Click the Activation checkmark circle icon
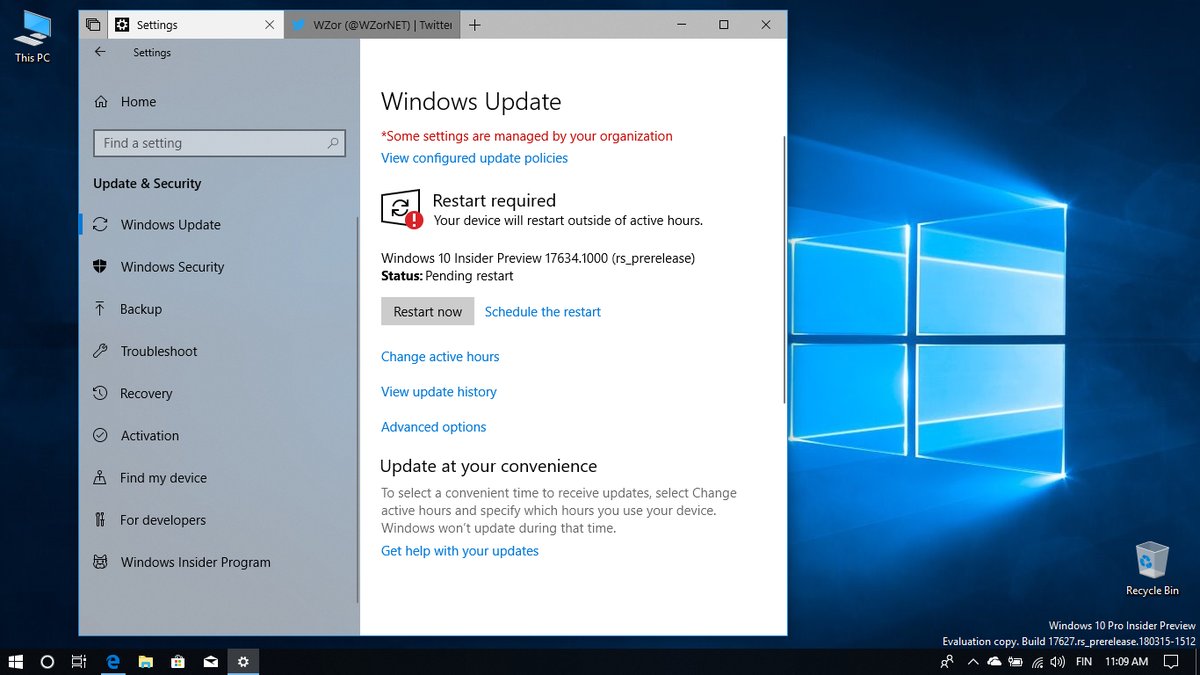Screen dimensions: 1200x675 pos(100,436)
